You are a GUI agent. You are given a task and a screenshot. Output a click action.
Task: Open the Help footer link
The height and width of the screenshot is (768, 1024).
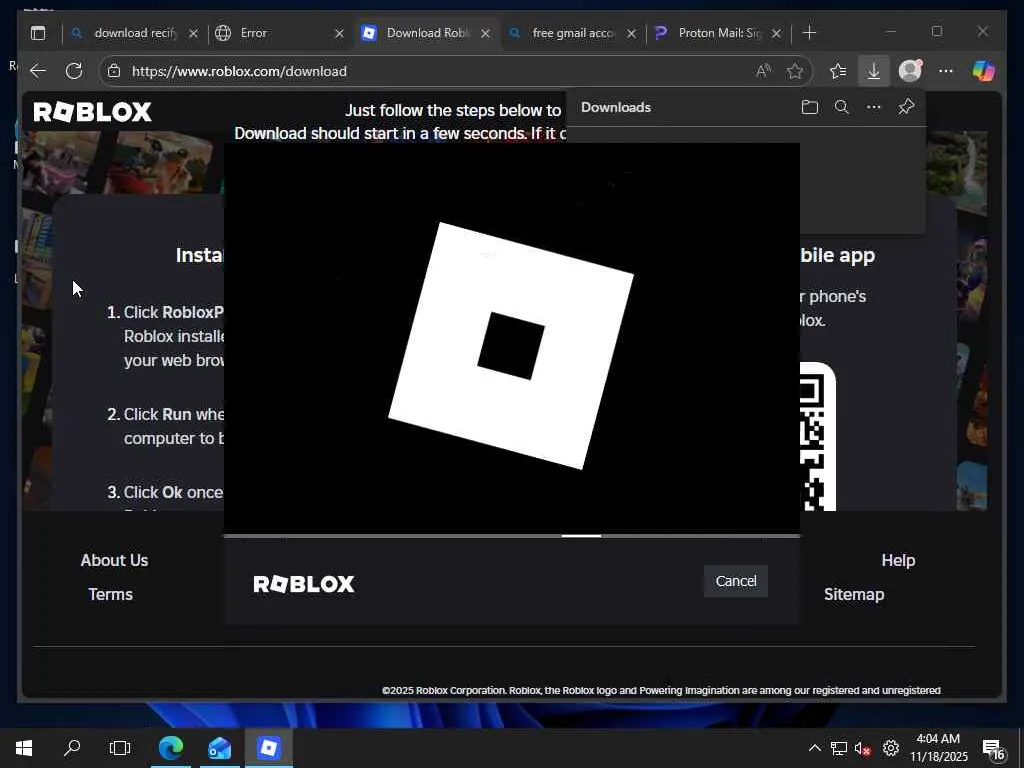click(x=898, y=560)
